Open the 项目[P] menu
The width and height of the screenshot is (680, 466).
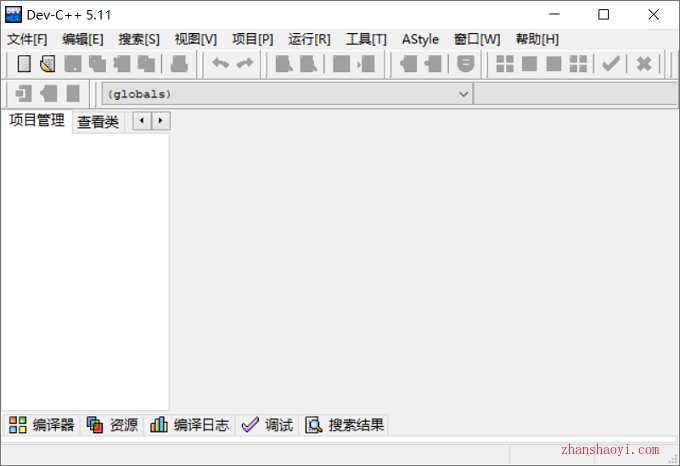tap(252, 39)
